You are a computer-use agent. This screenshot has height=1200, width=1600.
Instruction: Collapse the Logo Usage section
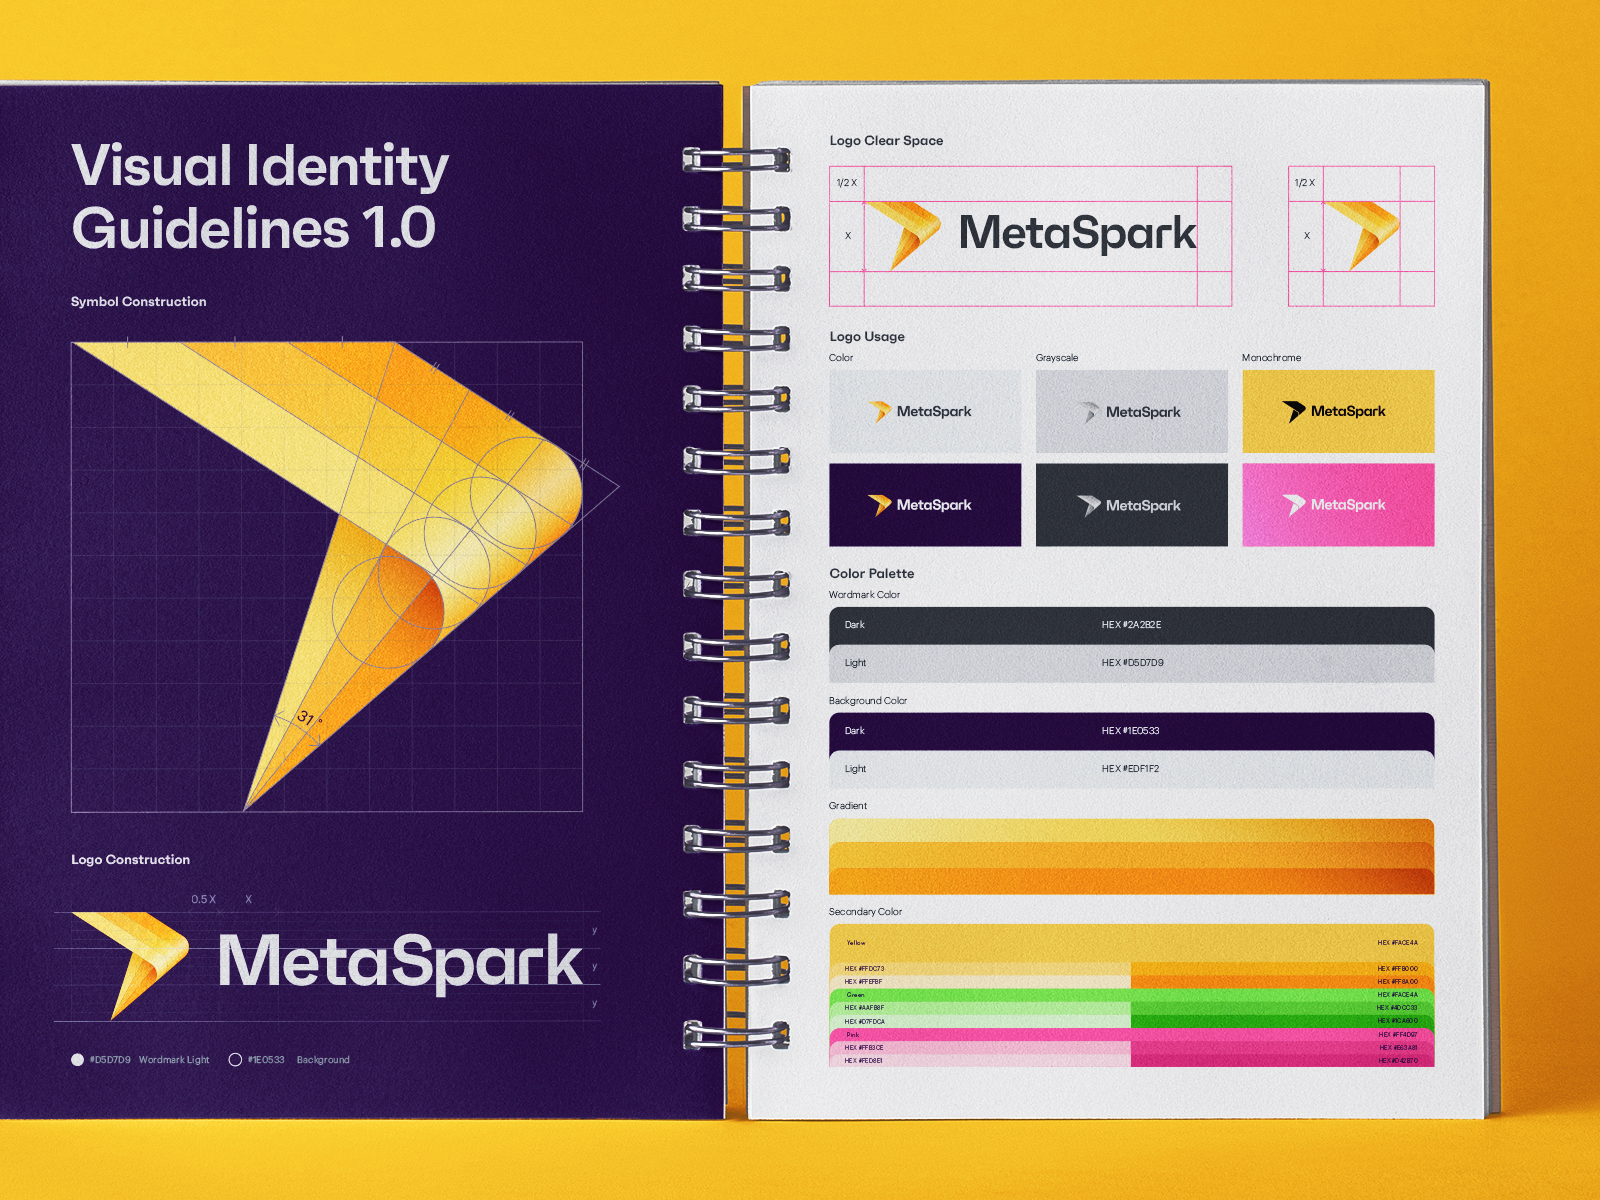866,337
